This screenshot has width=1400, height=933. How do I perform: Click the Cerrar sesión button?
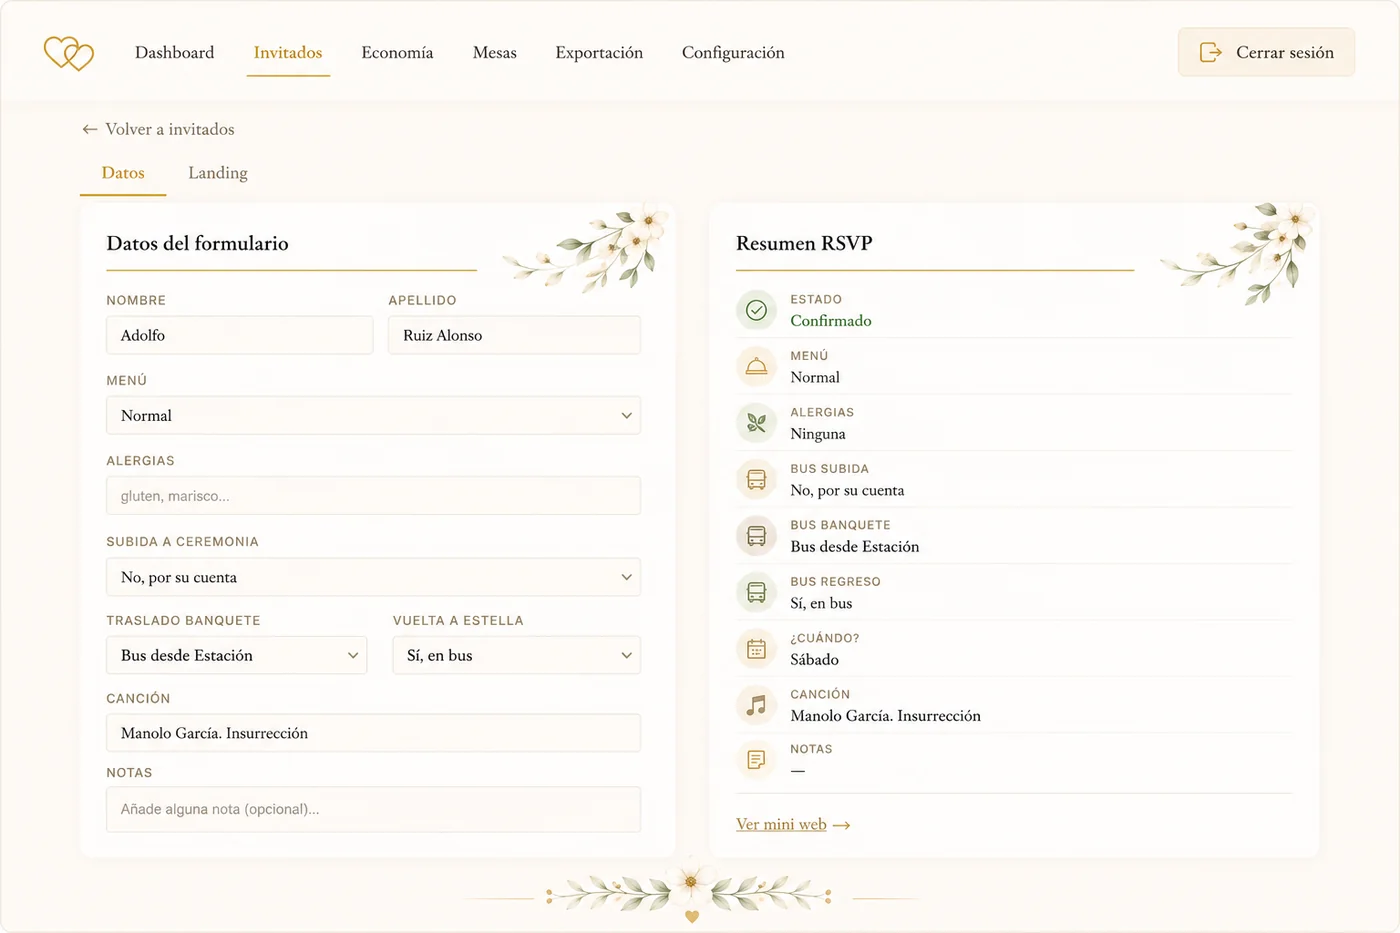click(1266, 52)
